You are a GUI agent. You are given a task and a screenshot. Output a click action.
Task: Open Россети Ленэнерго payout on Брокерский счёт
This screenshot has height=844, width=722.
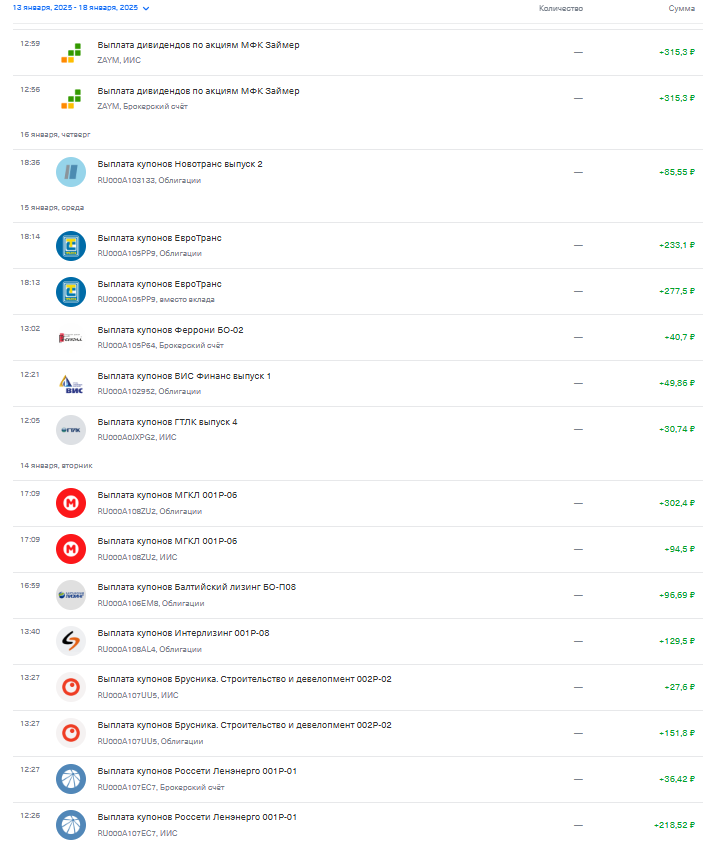(358, 779)
